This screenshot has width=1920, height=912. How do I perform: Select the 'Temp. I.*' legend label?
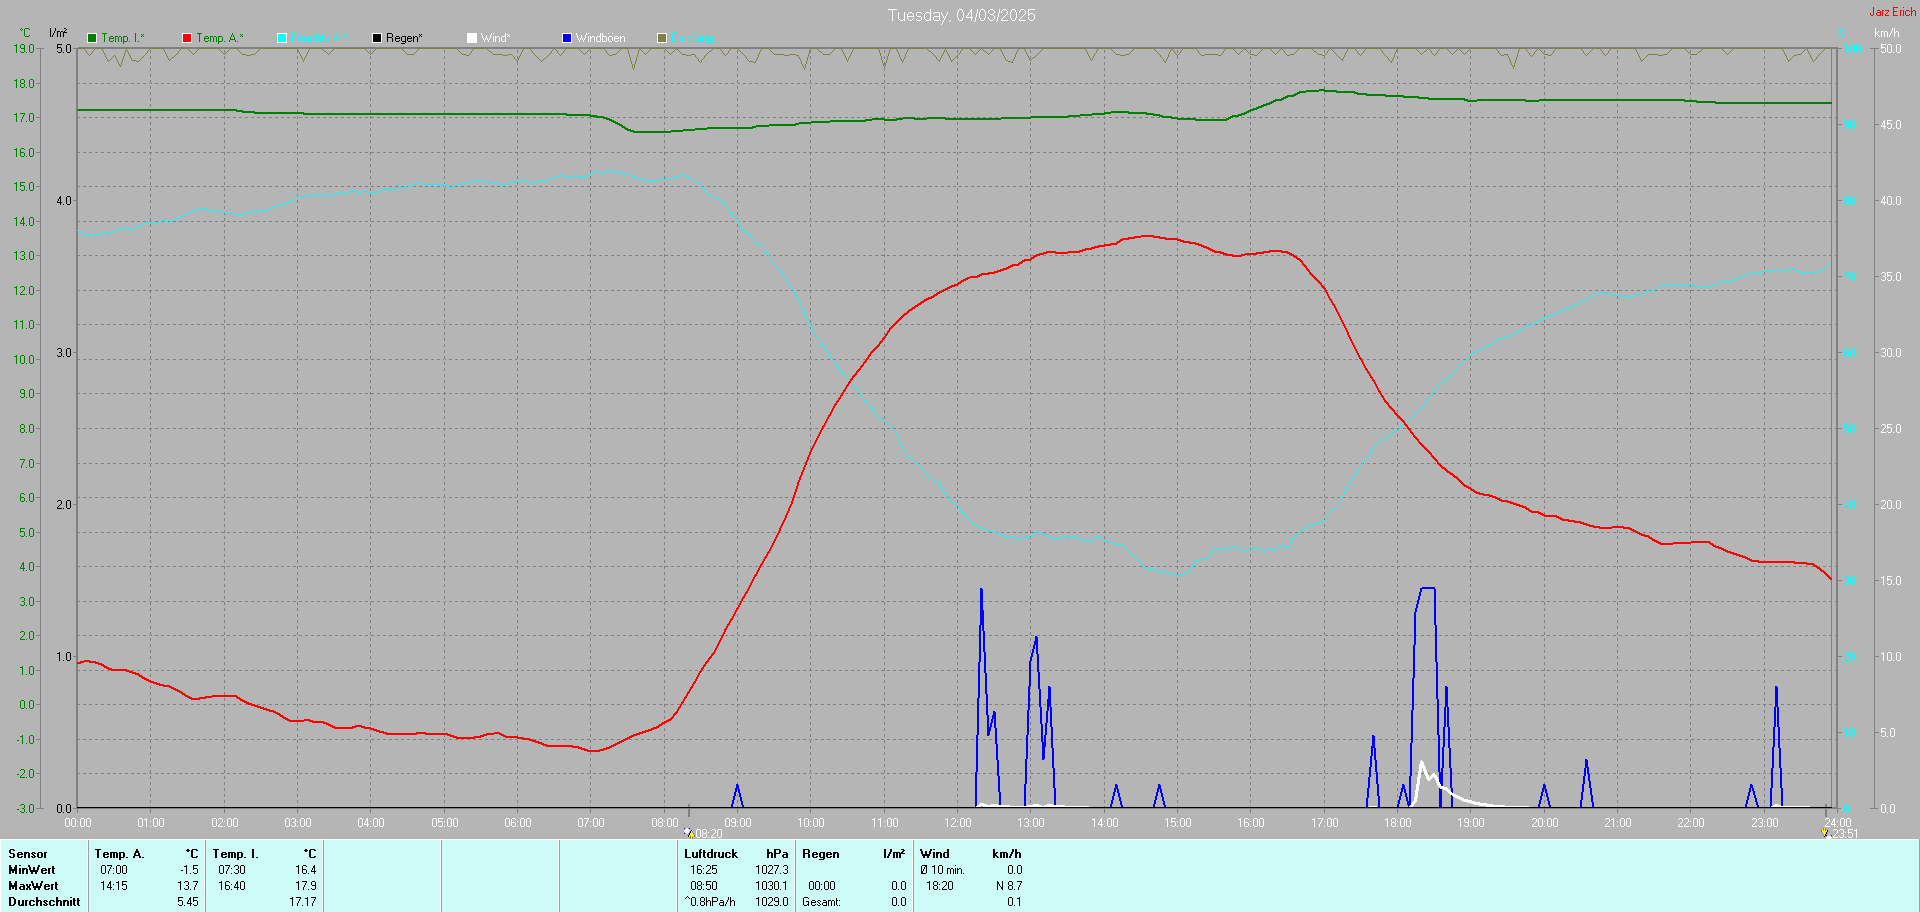tap(123, 38)
